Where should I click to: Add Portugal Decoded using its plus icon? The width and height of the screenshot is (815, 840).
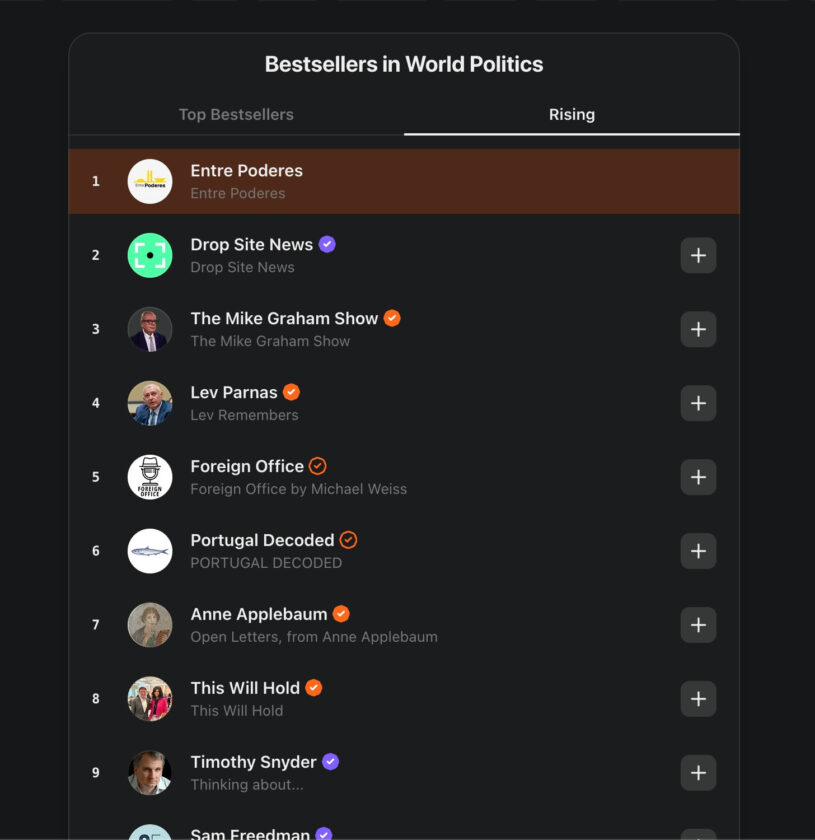pos(698,551)
